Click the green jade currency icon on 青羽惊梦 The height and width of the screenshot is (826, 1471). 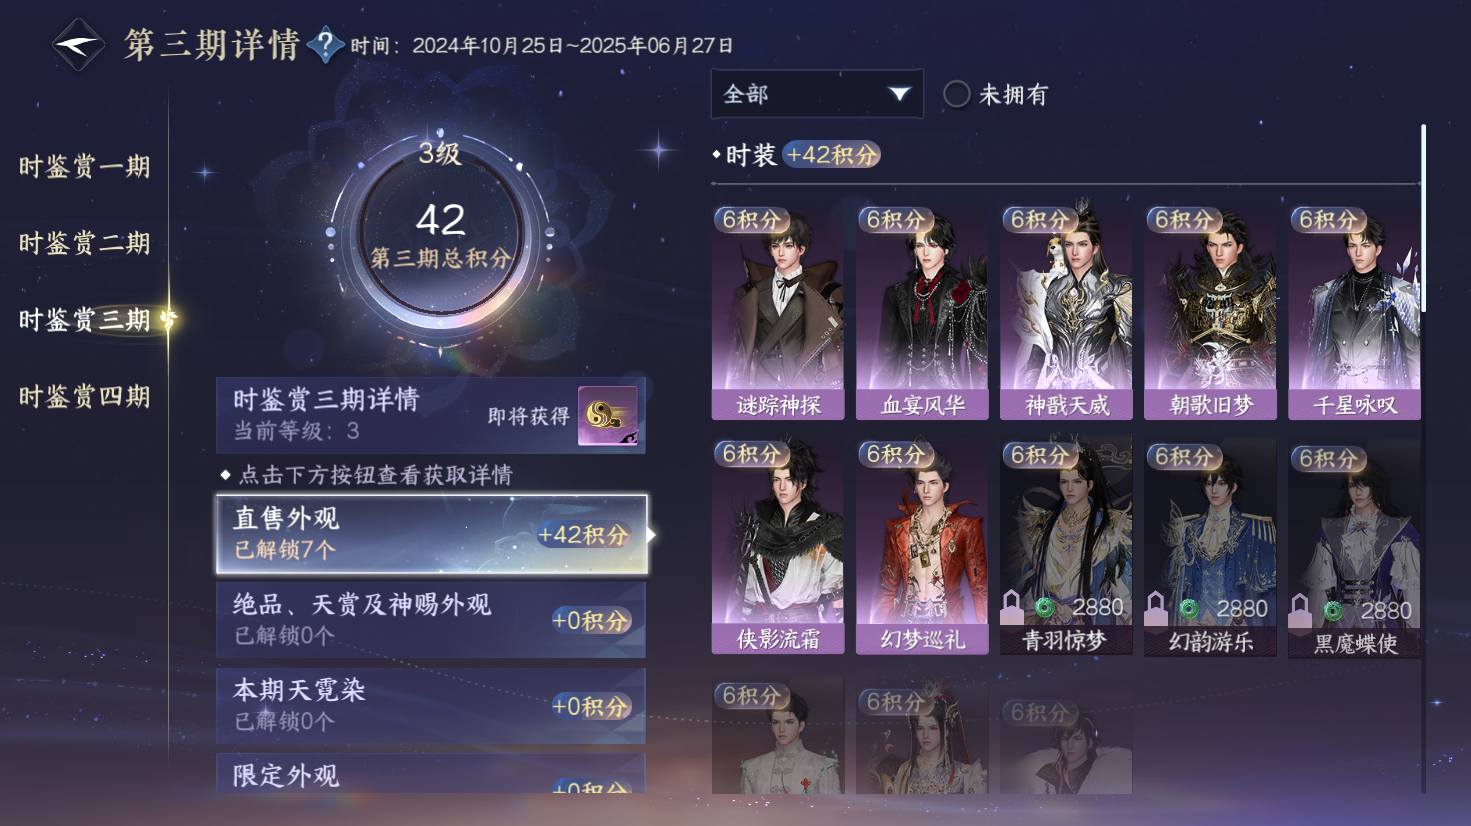pos(1045,607)
